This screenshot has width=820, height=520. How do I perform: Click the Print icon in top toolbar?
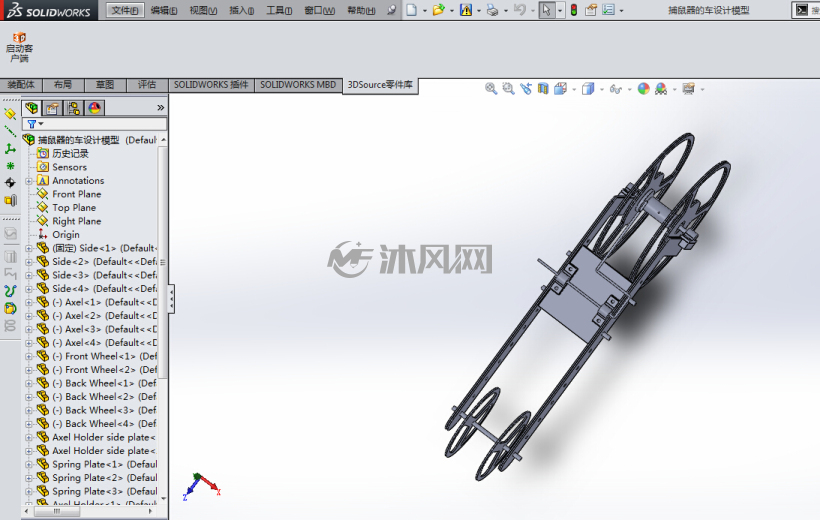pyautogui.click(x=492, y=10)
